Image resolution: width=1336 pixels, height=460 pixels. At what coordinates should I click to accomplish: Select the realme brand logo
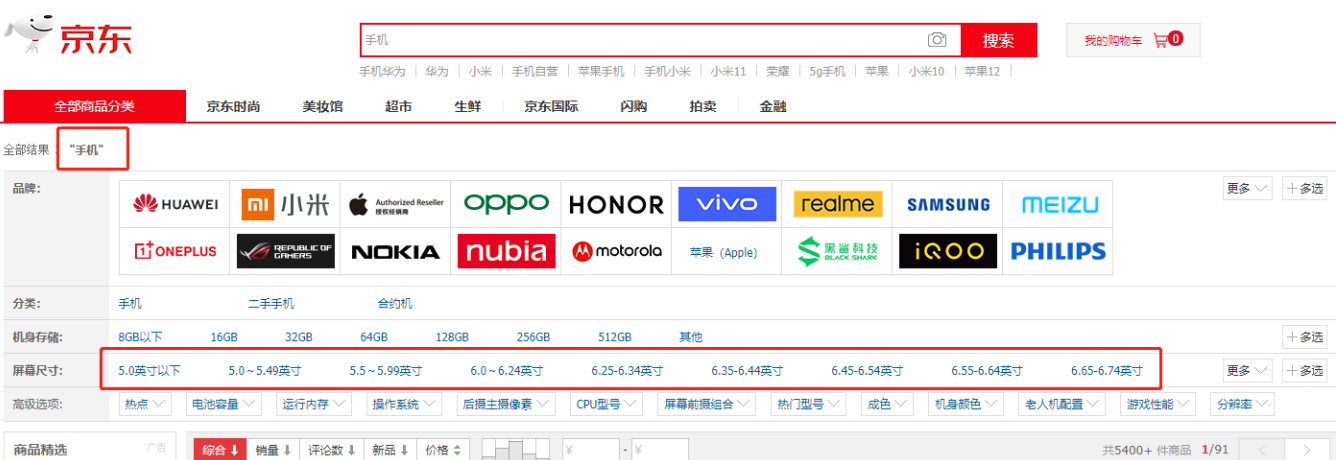pyautogui.click(x=838, y=204)
